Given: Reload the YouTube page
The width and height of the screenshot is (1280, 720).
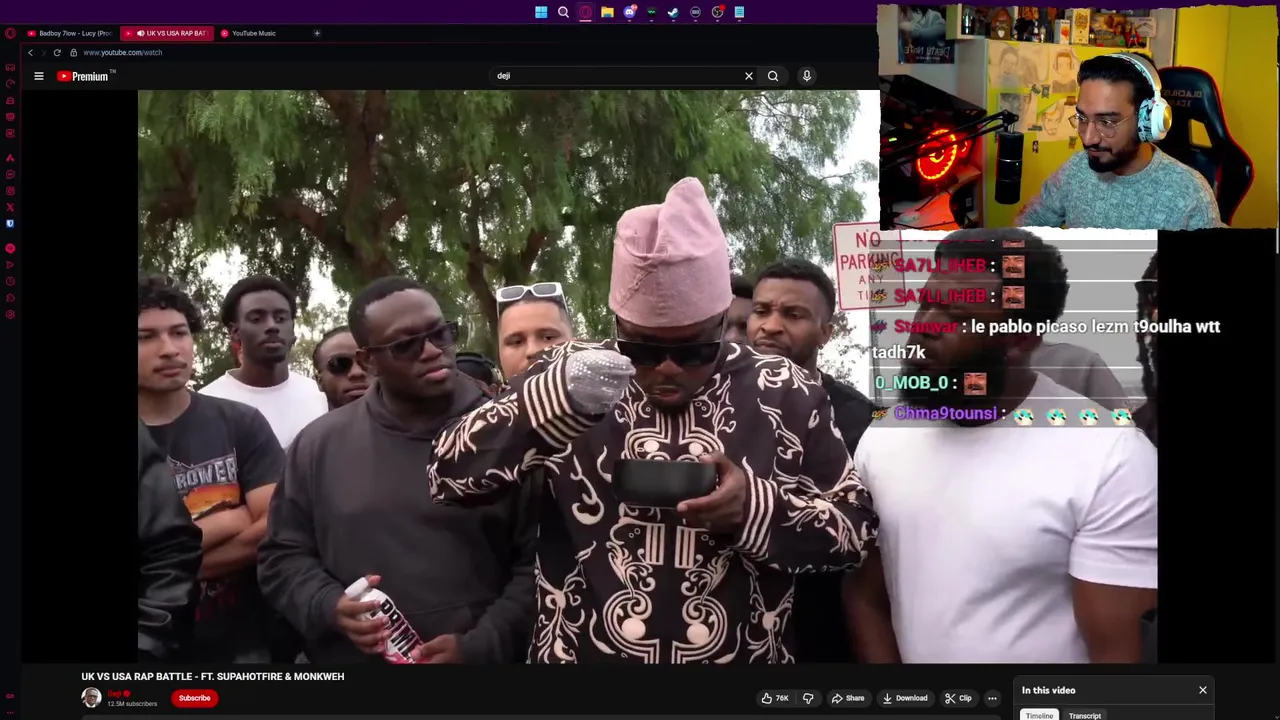Looking at the screenshot, I should click(x=57, y=52).
